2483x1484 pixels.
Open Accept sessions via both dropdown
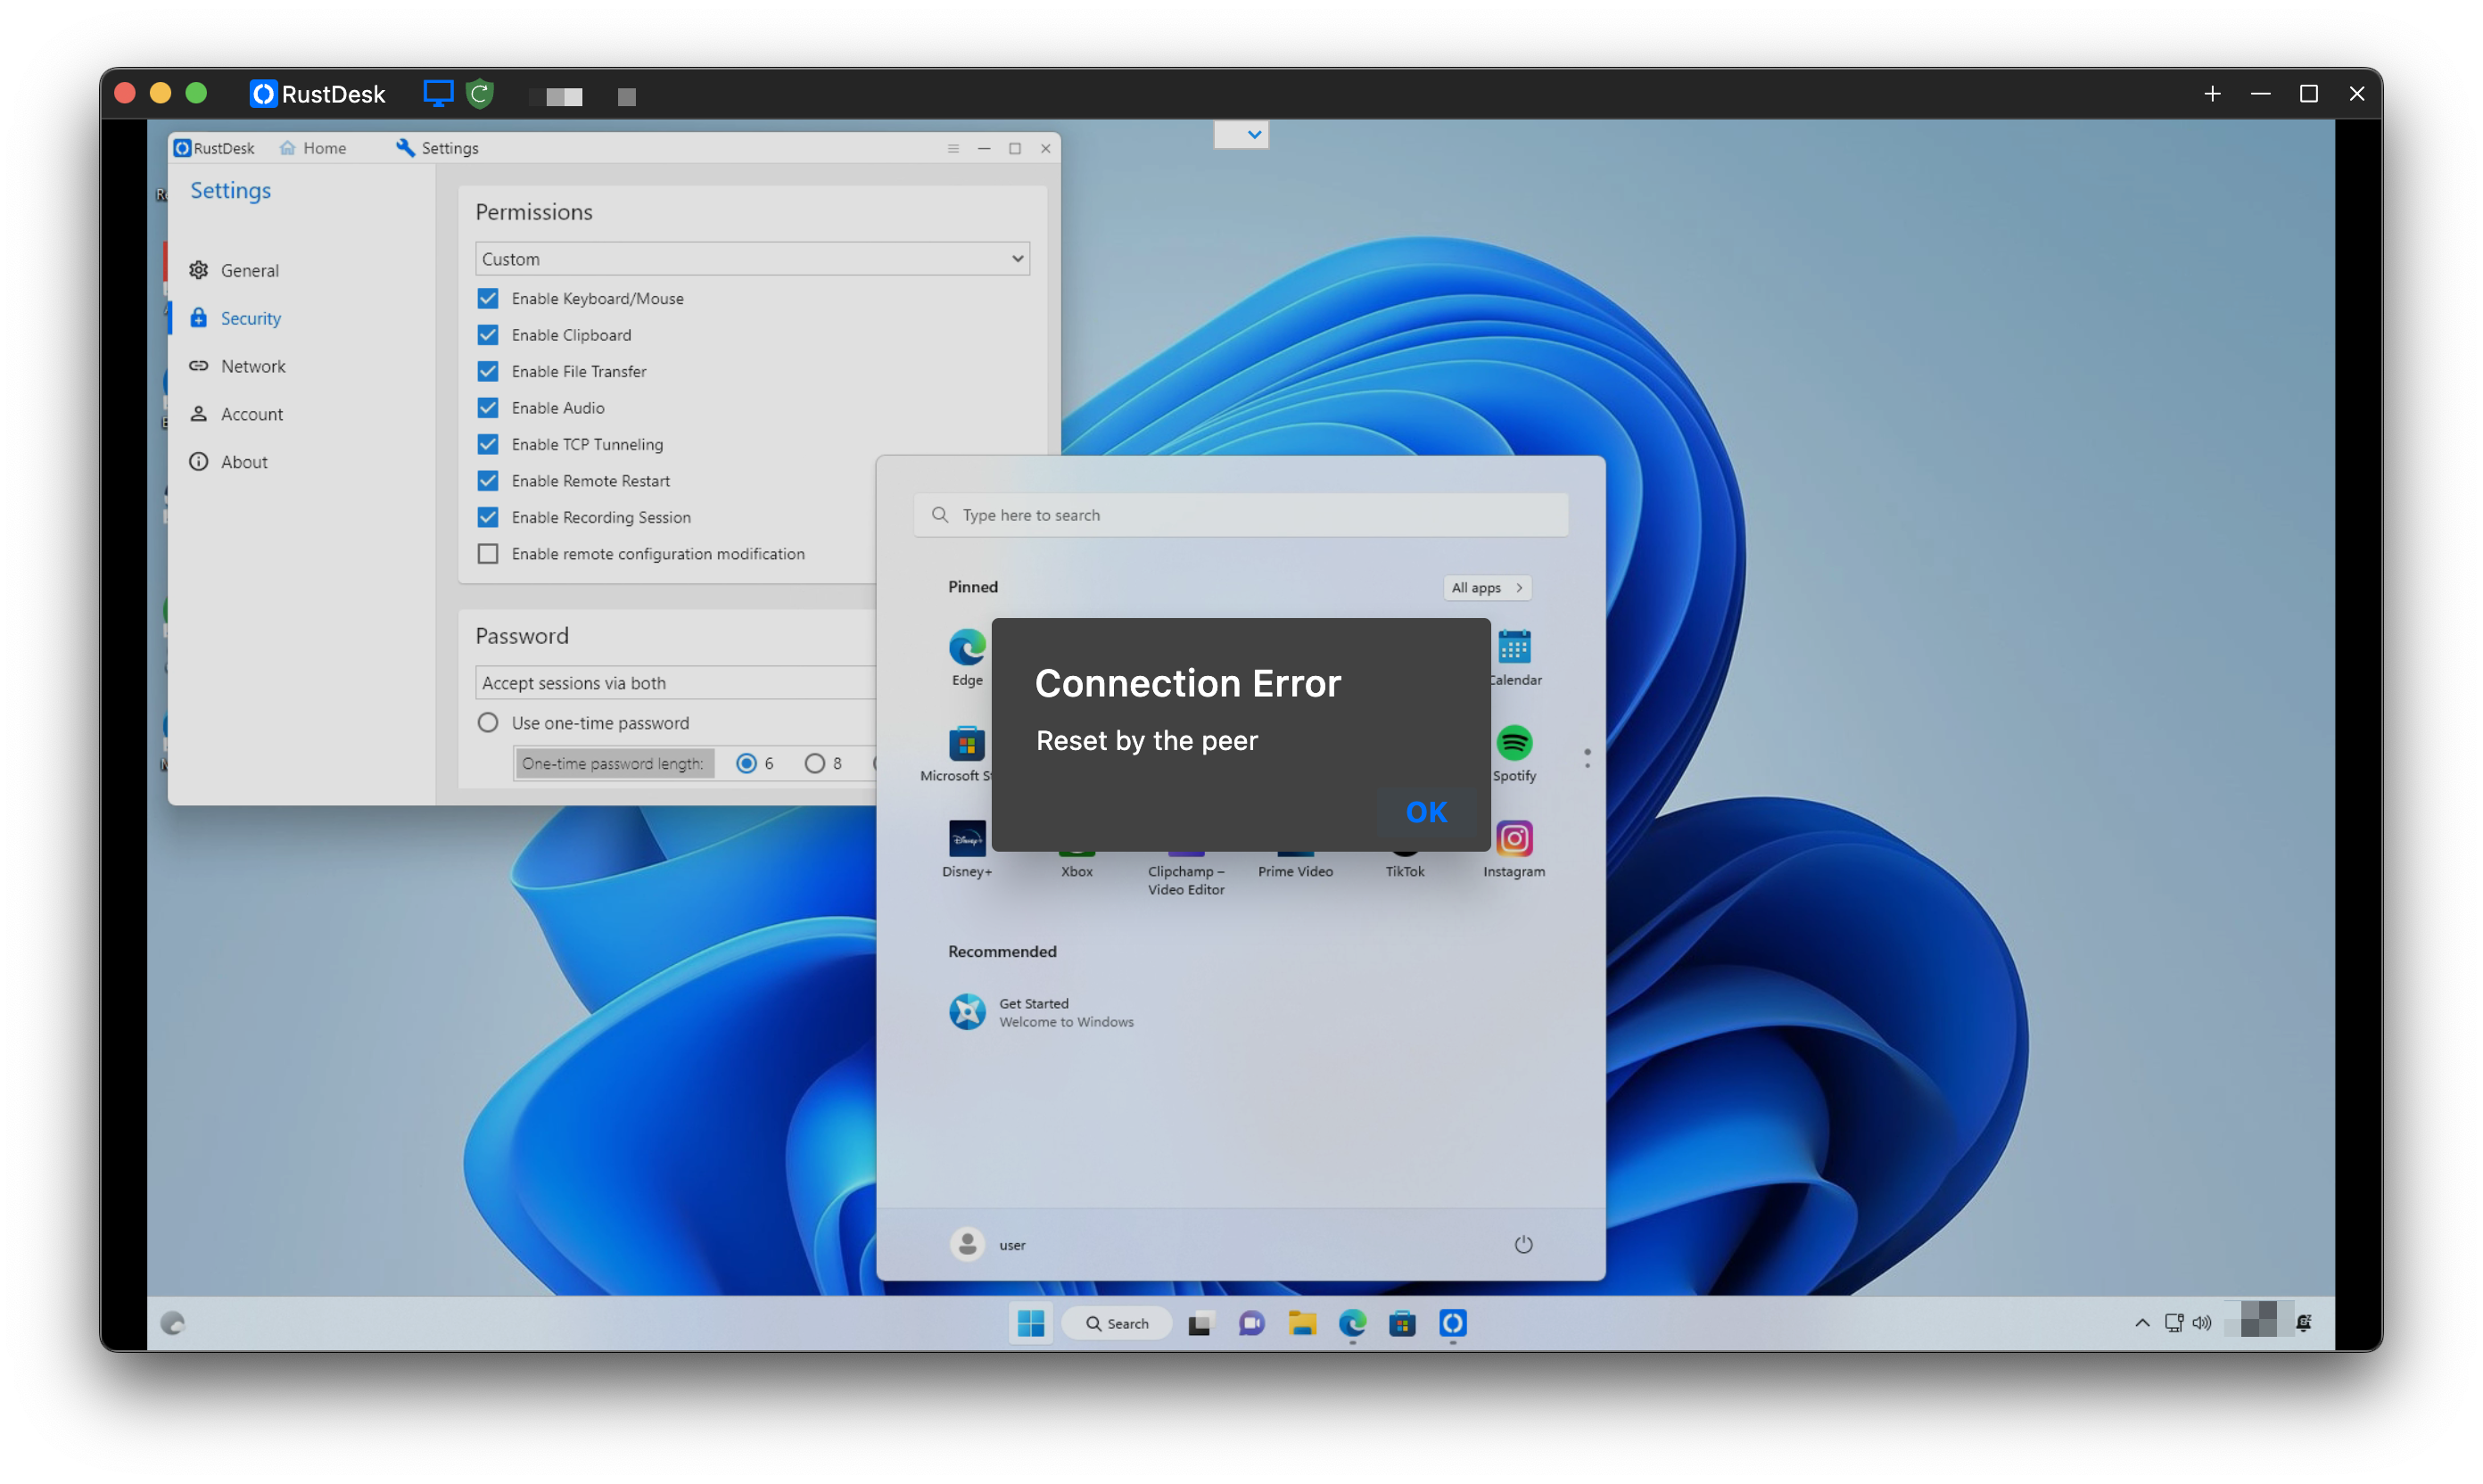tap(676, 683)
